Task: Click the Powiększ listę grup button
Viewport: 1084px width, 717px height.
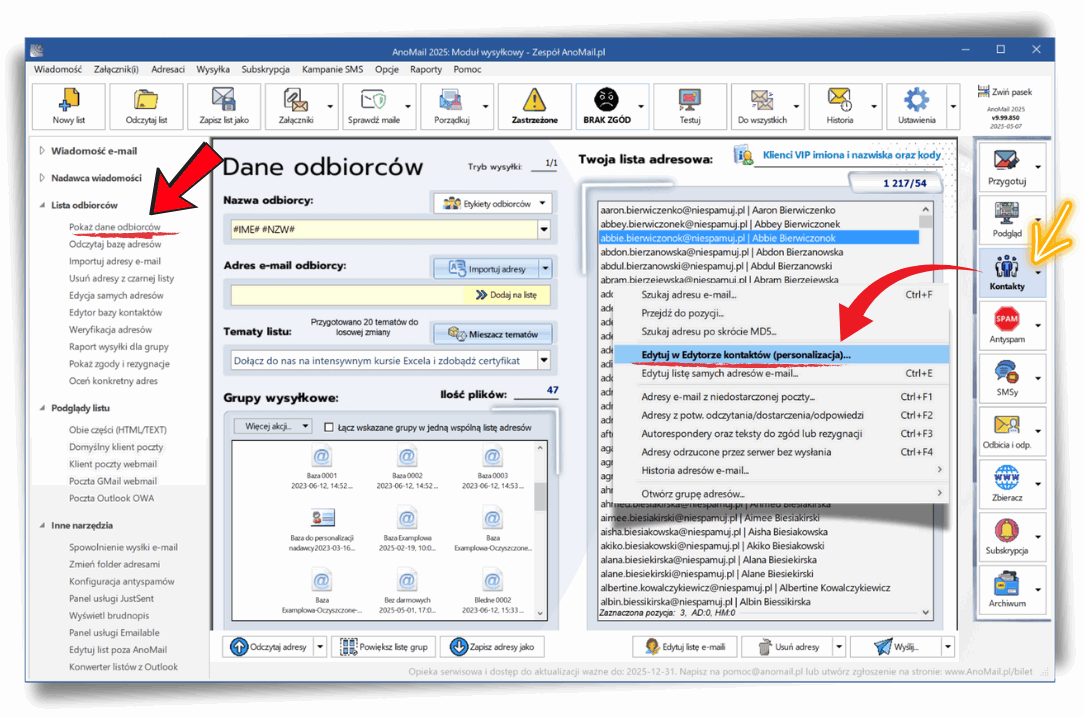Action: [384, 647]
